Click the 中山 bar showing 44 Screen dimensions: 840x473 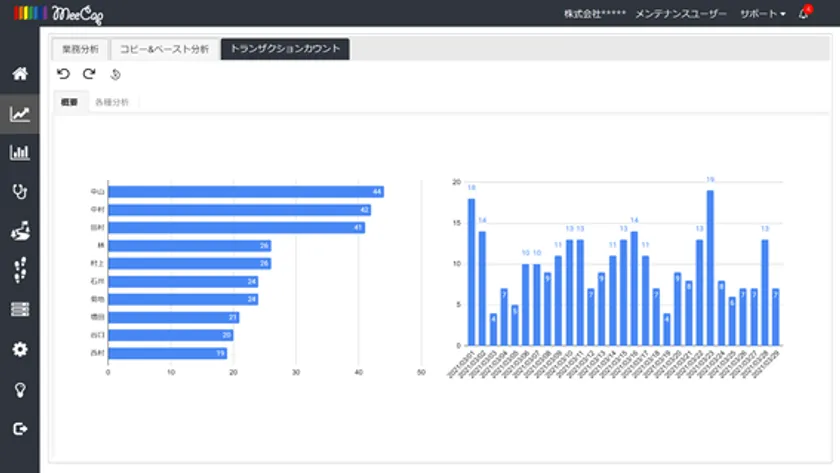click(245, 191)
